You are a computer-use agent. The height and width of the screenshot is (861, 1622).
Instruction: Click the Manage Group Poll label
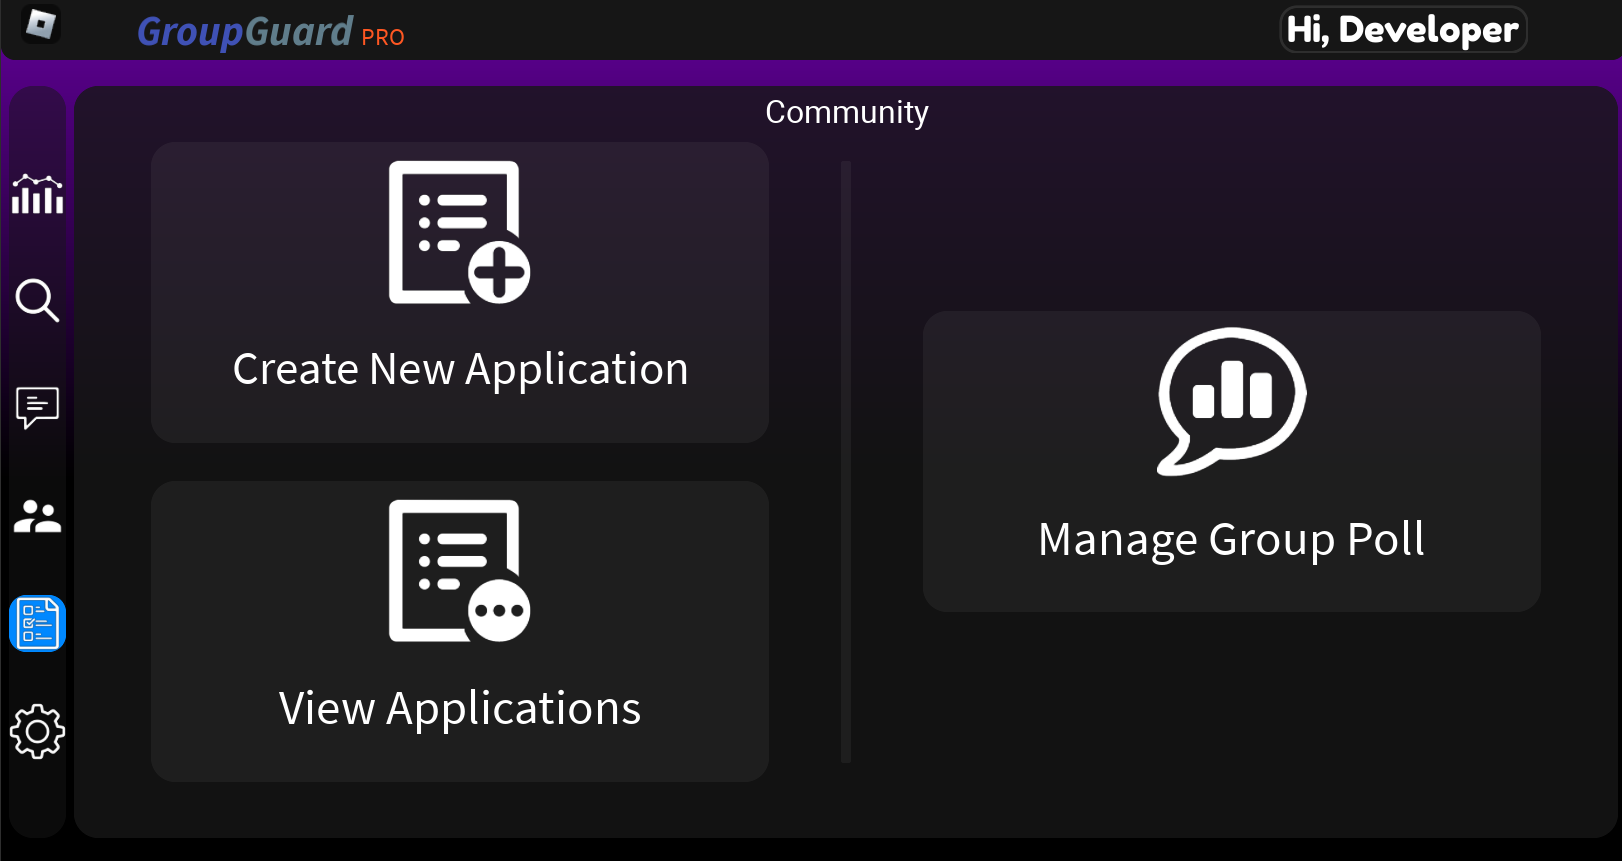[x=1232, y=539]
